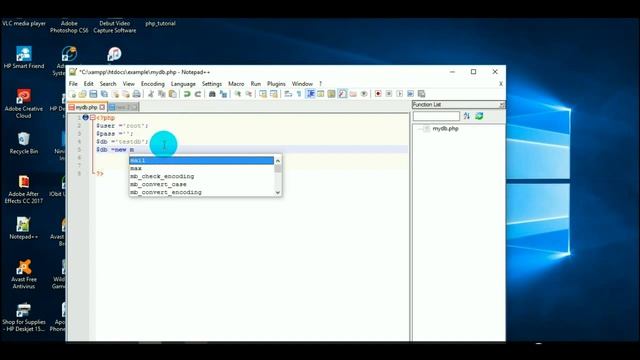Save the current file via toolbar icon
Viewport: 640px width, 360px height.
[x=93, y=94]
